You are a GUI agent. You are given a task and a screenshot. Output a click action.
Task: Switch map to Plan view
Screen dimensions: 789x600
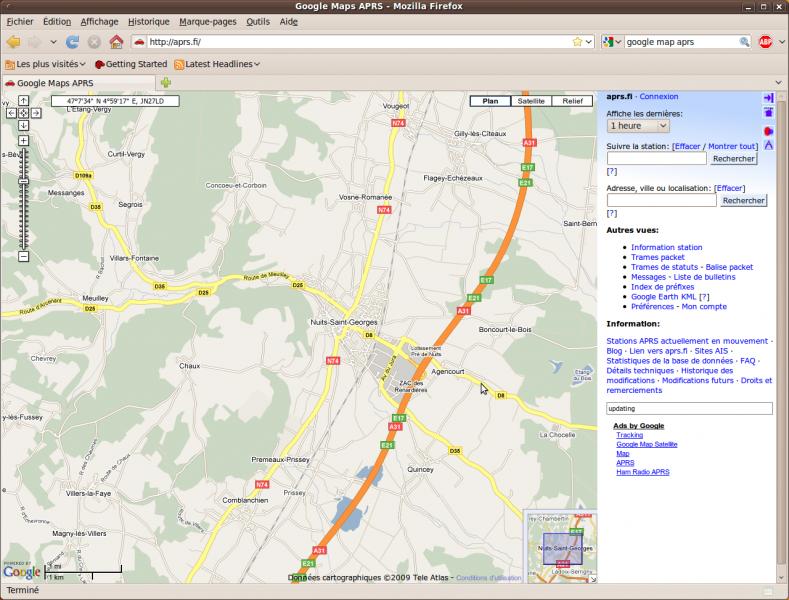tap(490, 101)
